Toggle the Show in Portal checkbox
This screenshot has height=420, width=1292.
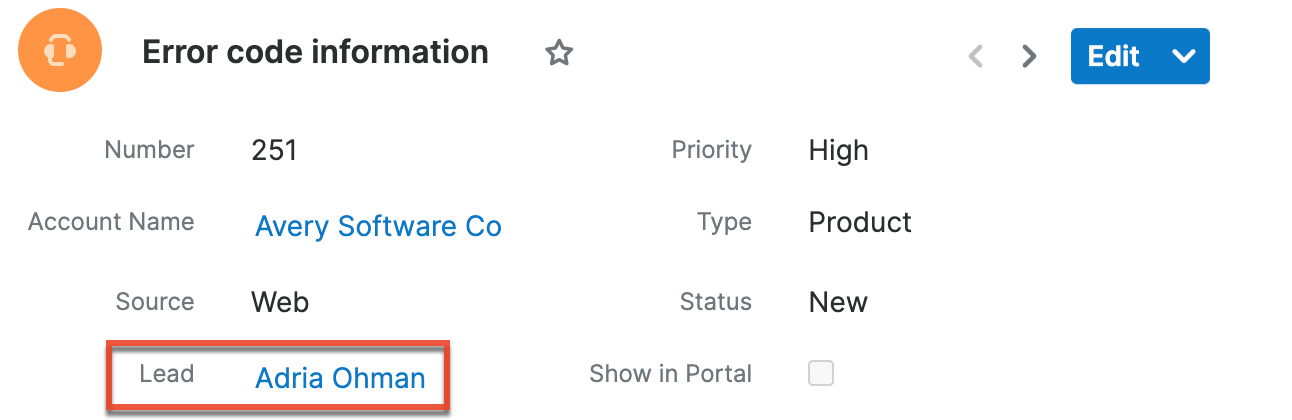tap(821, 374)
